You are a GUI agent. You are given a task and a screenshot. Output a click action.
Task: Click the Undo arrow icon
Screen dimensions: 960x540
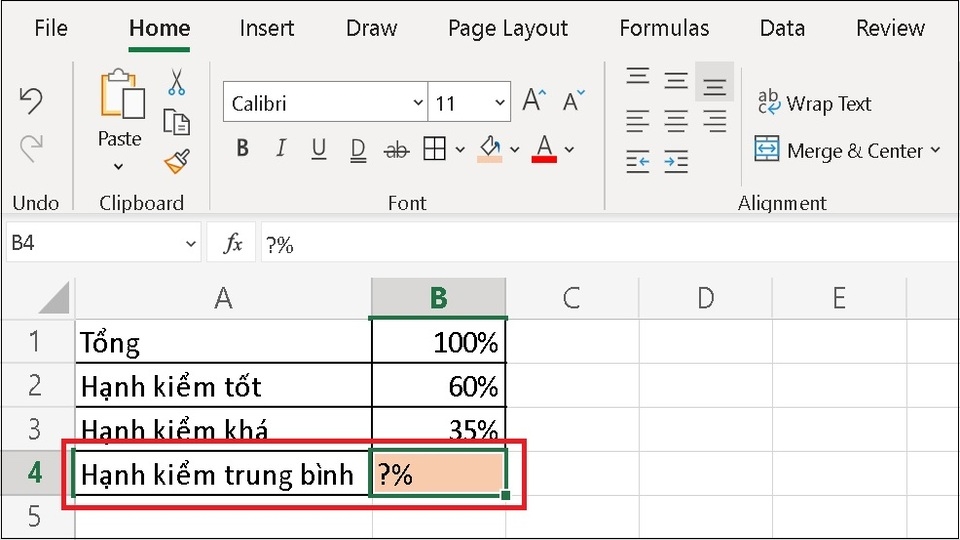(31, 101)
